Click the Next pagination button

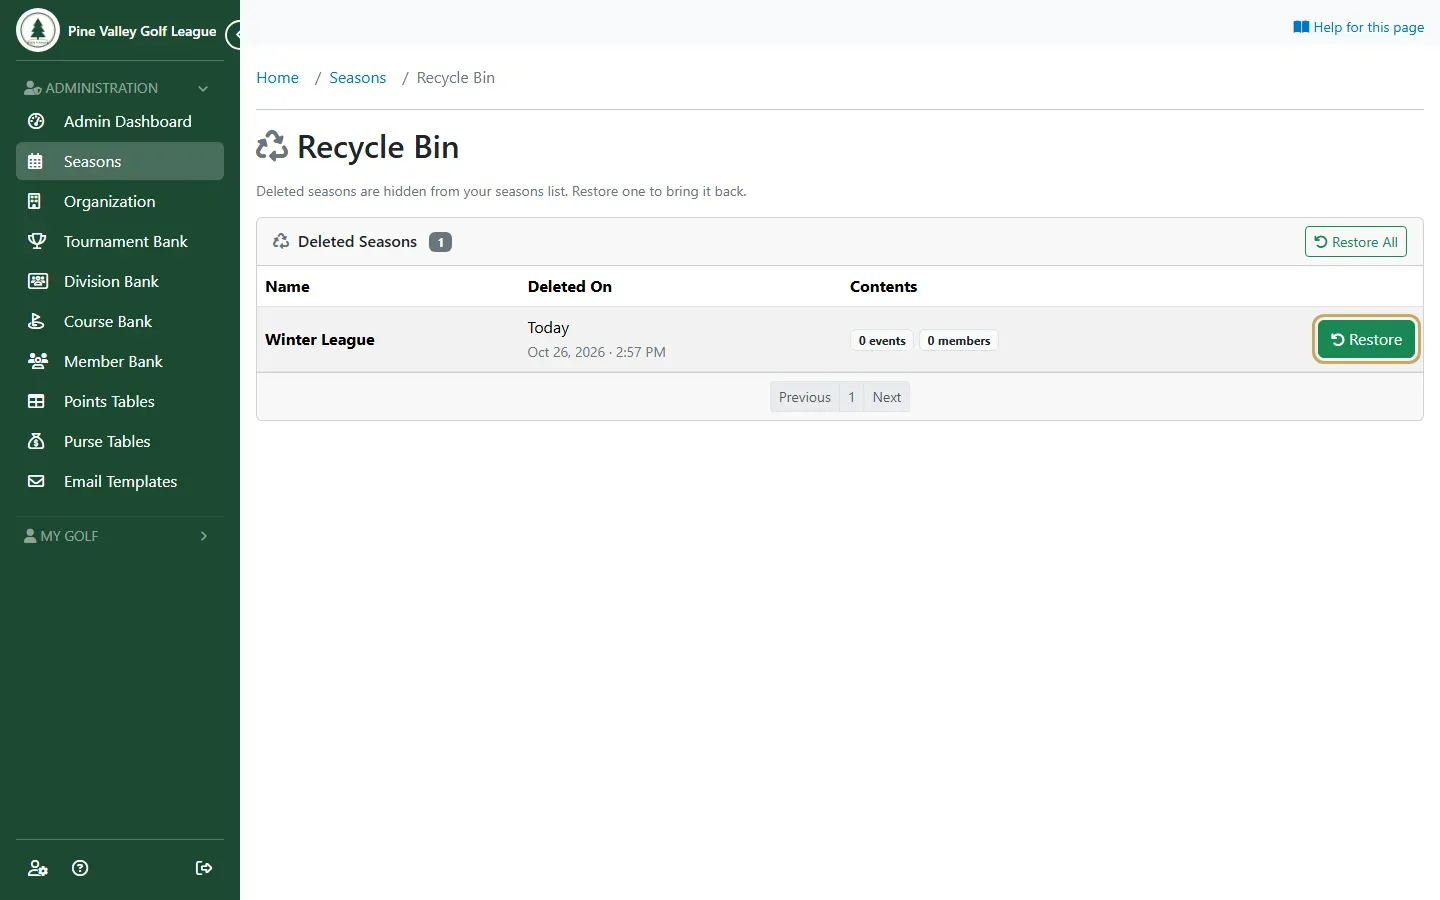coord(886,397)
